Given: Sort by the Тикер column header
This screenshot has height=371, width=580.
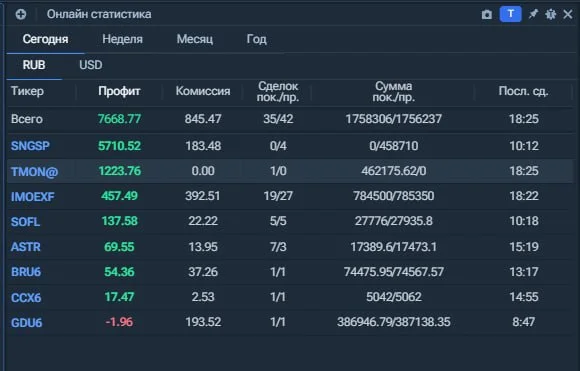Looking at the screenshot, I should 27,91.
